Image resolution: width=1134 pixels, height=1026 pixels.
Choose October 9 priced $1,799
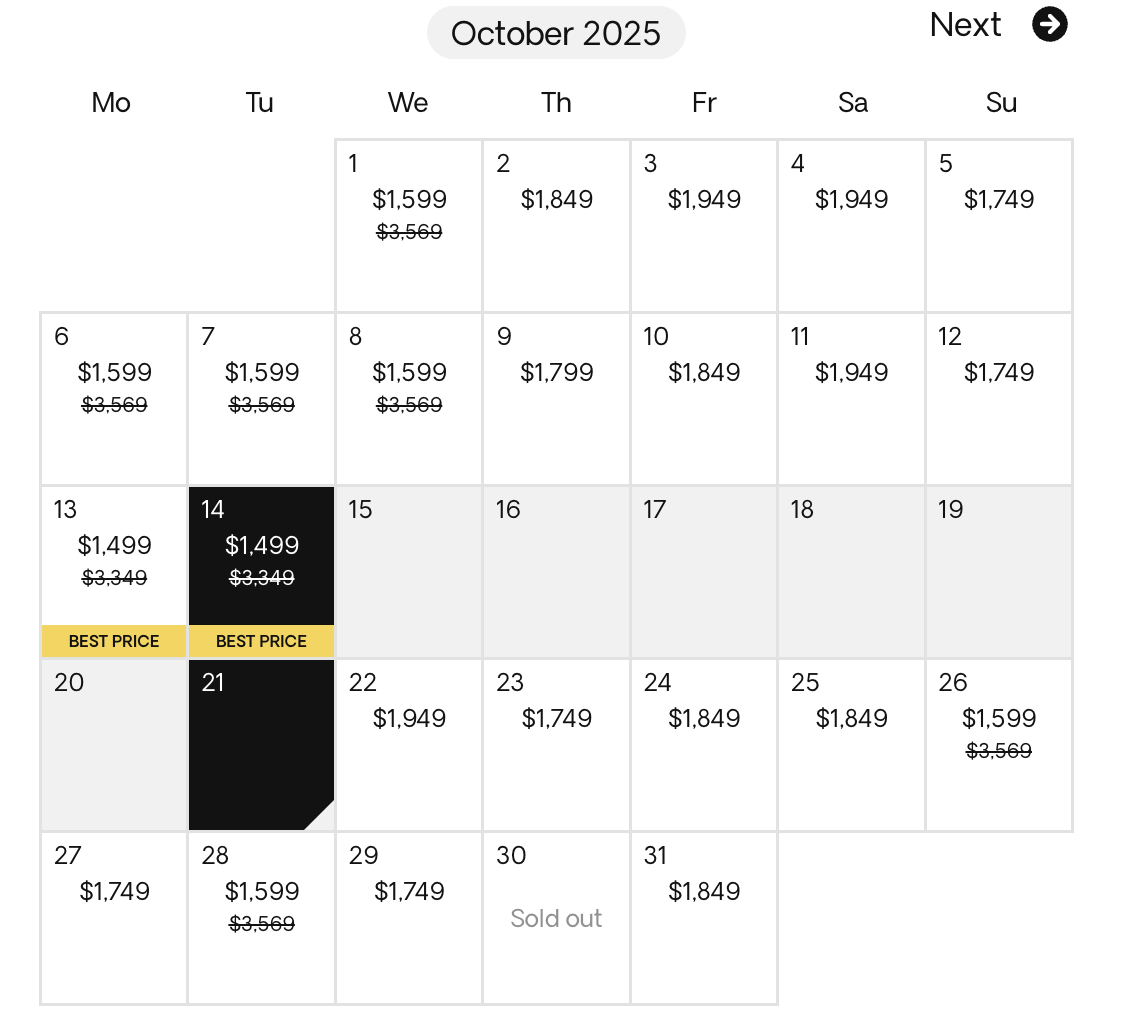(x=556, y=399)
